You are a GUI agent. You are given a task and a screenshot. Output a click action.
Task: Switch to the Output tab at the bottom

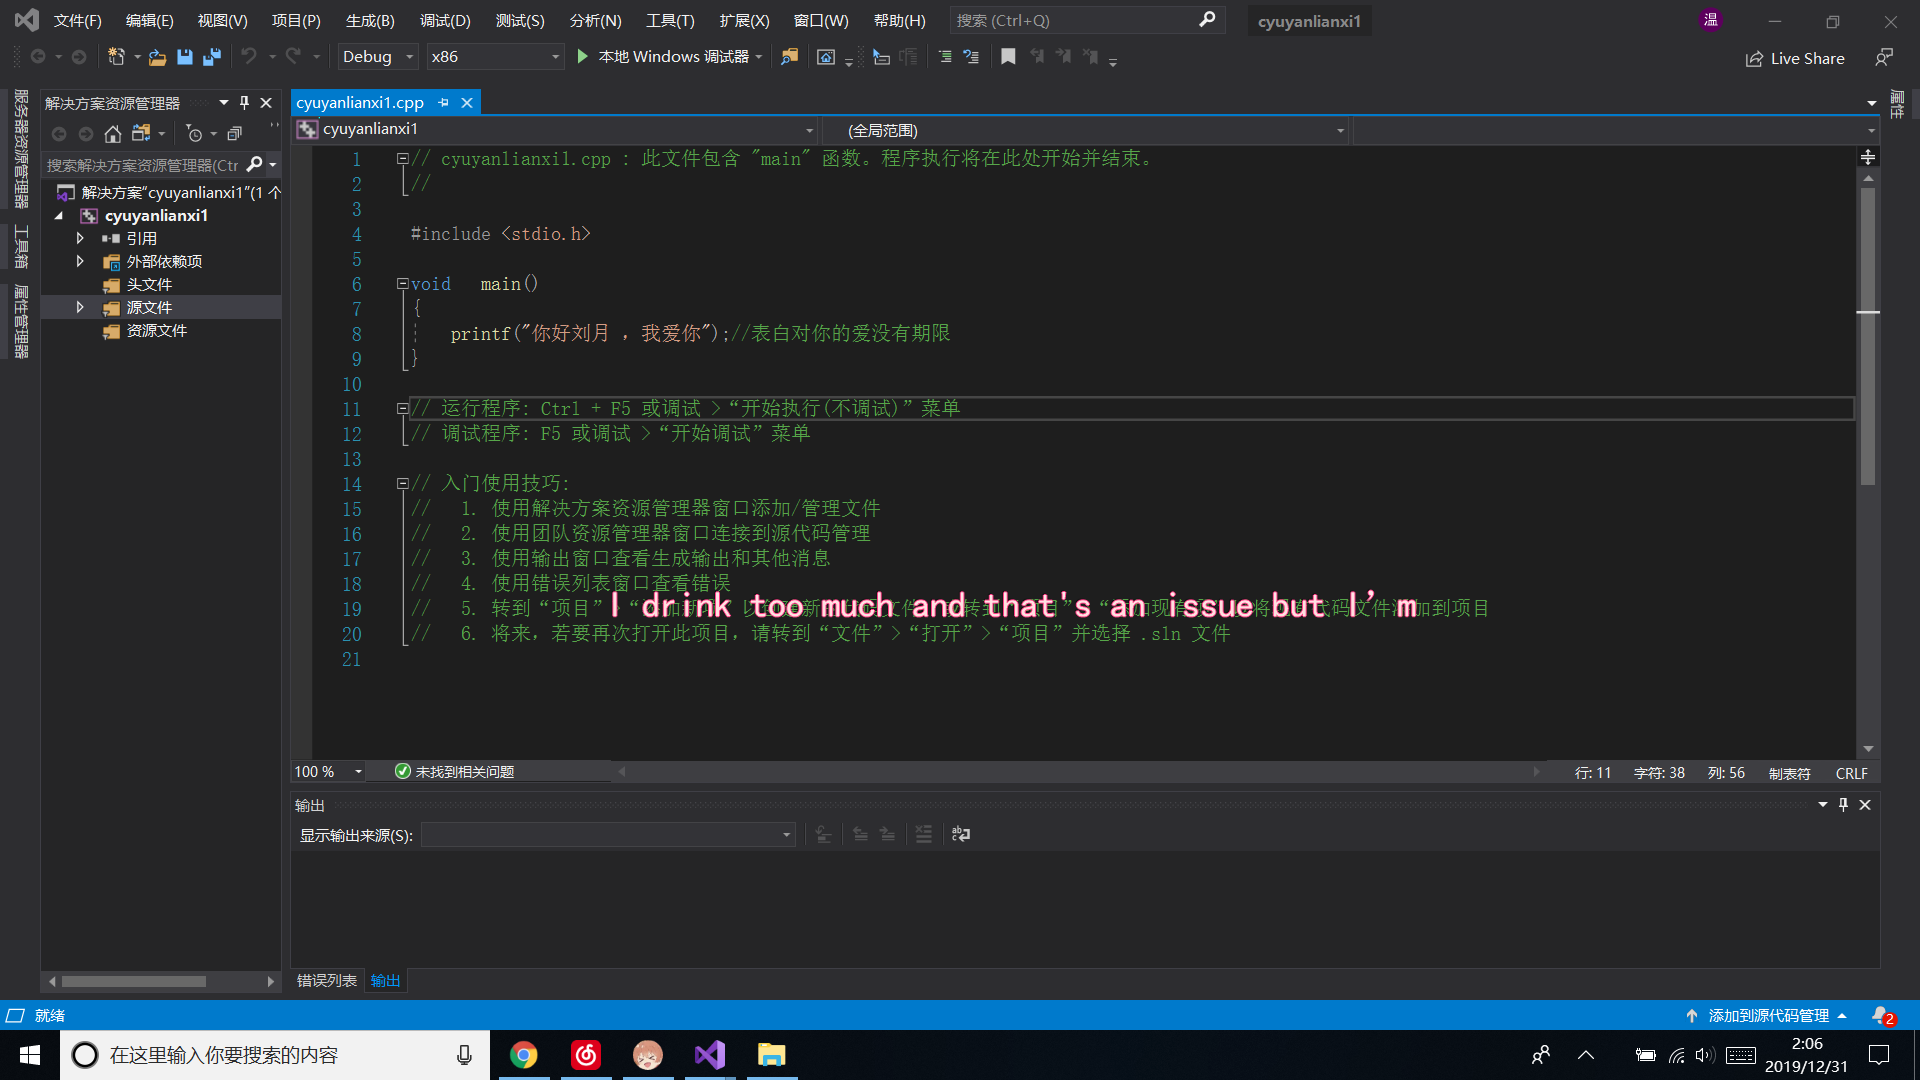pyautogui.click(x=385, y=980)
